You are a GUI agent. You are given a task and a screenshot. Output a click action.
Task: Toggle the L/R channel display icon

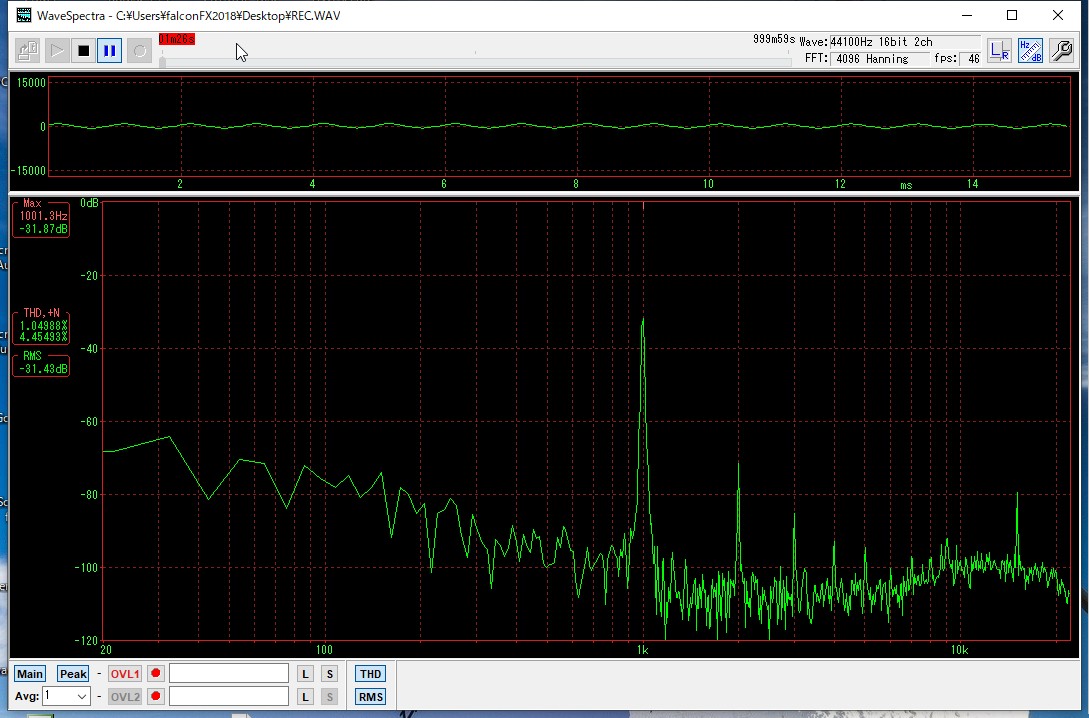point(999,51)
